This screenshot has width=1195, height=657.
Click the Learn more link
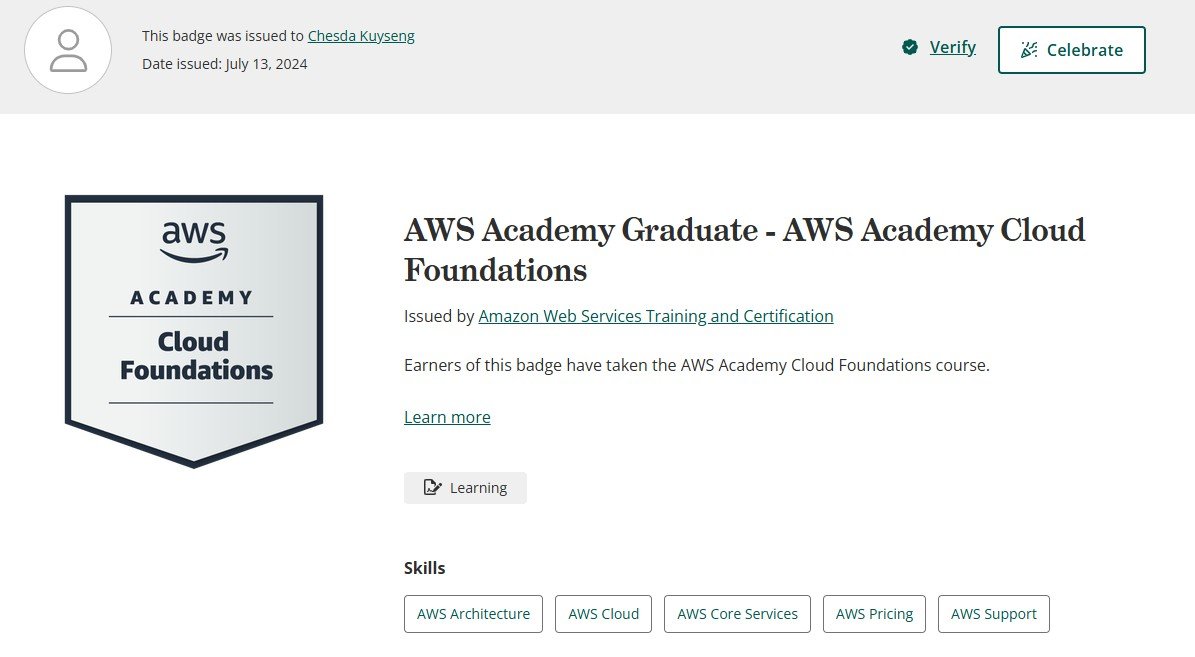447,417
